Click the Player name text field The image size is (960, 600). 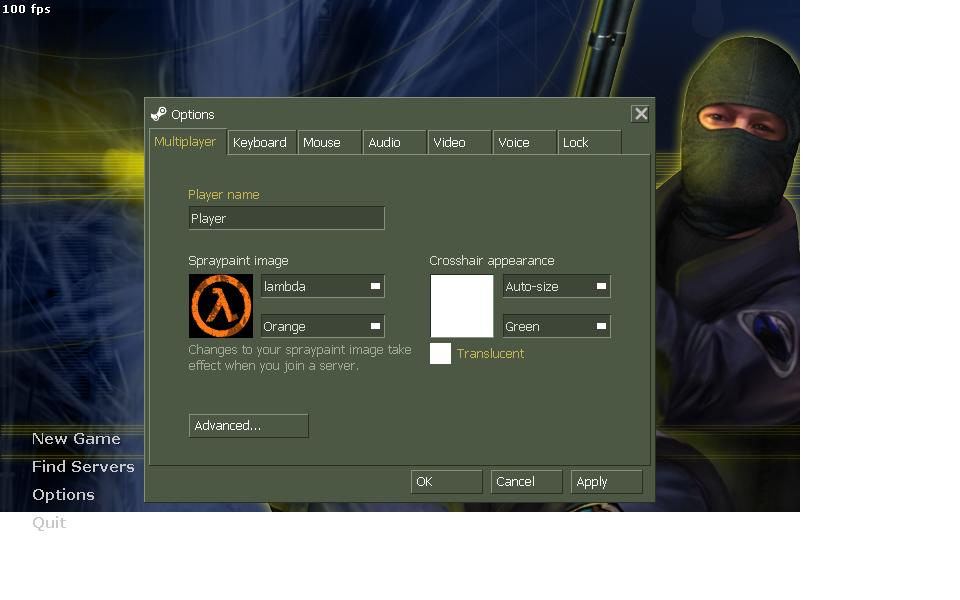point(287,218)
